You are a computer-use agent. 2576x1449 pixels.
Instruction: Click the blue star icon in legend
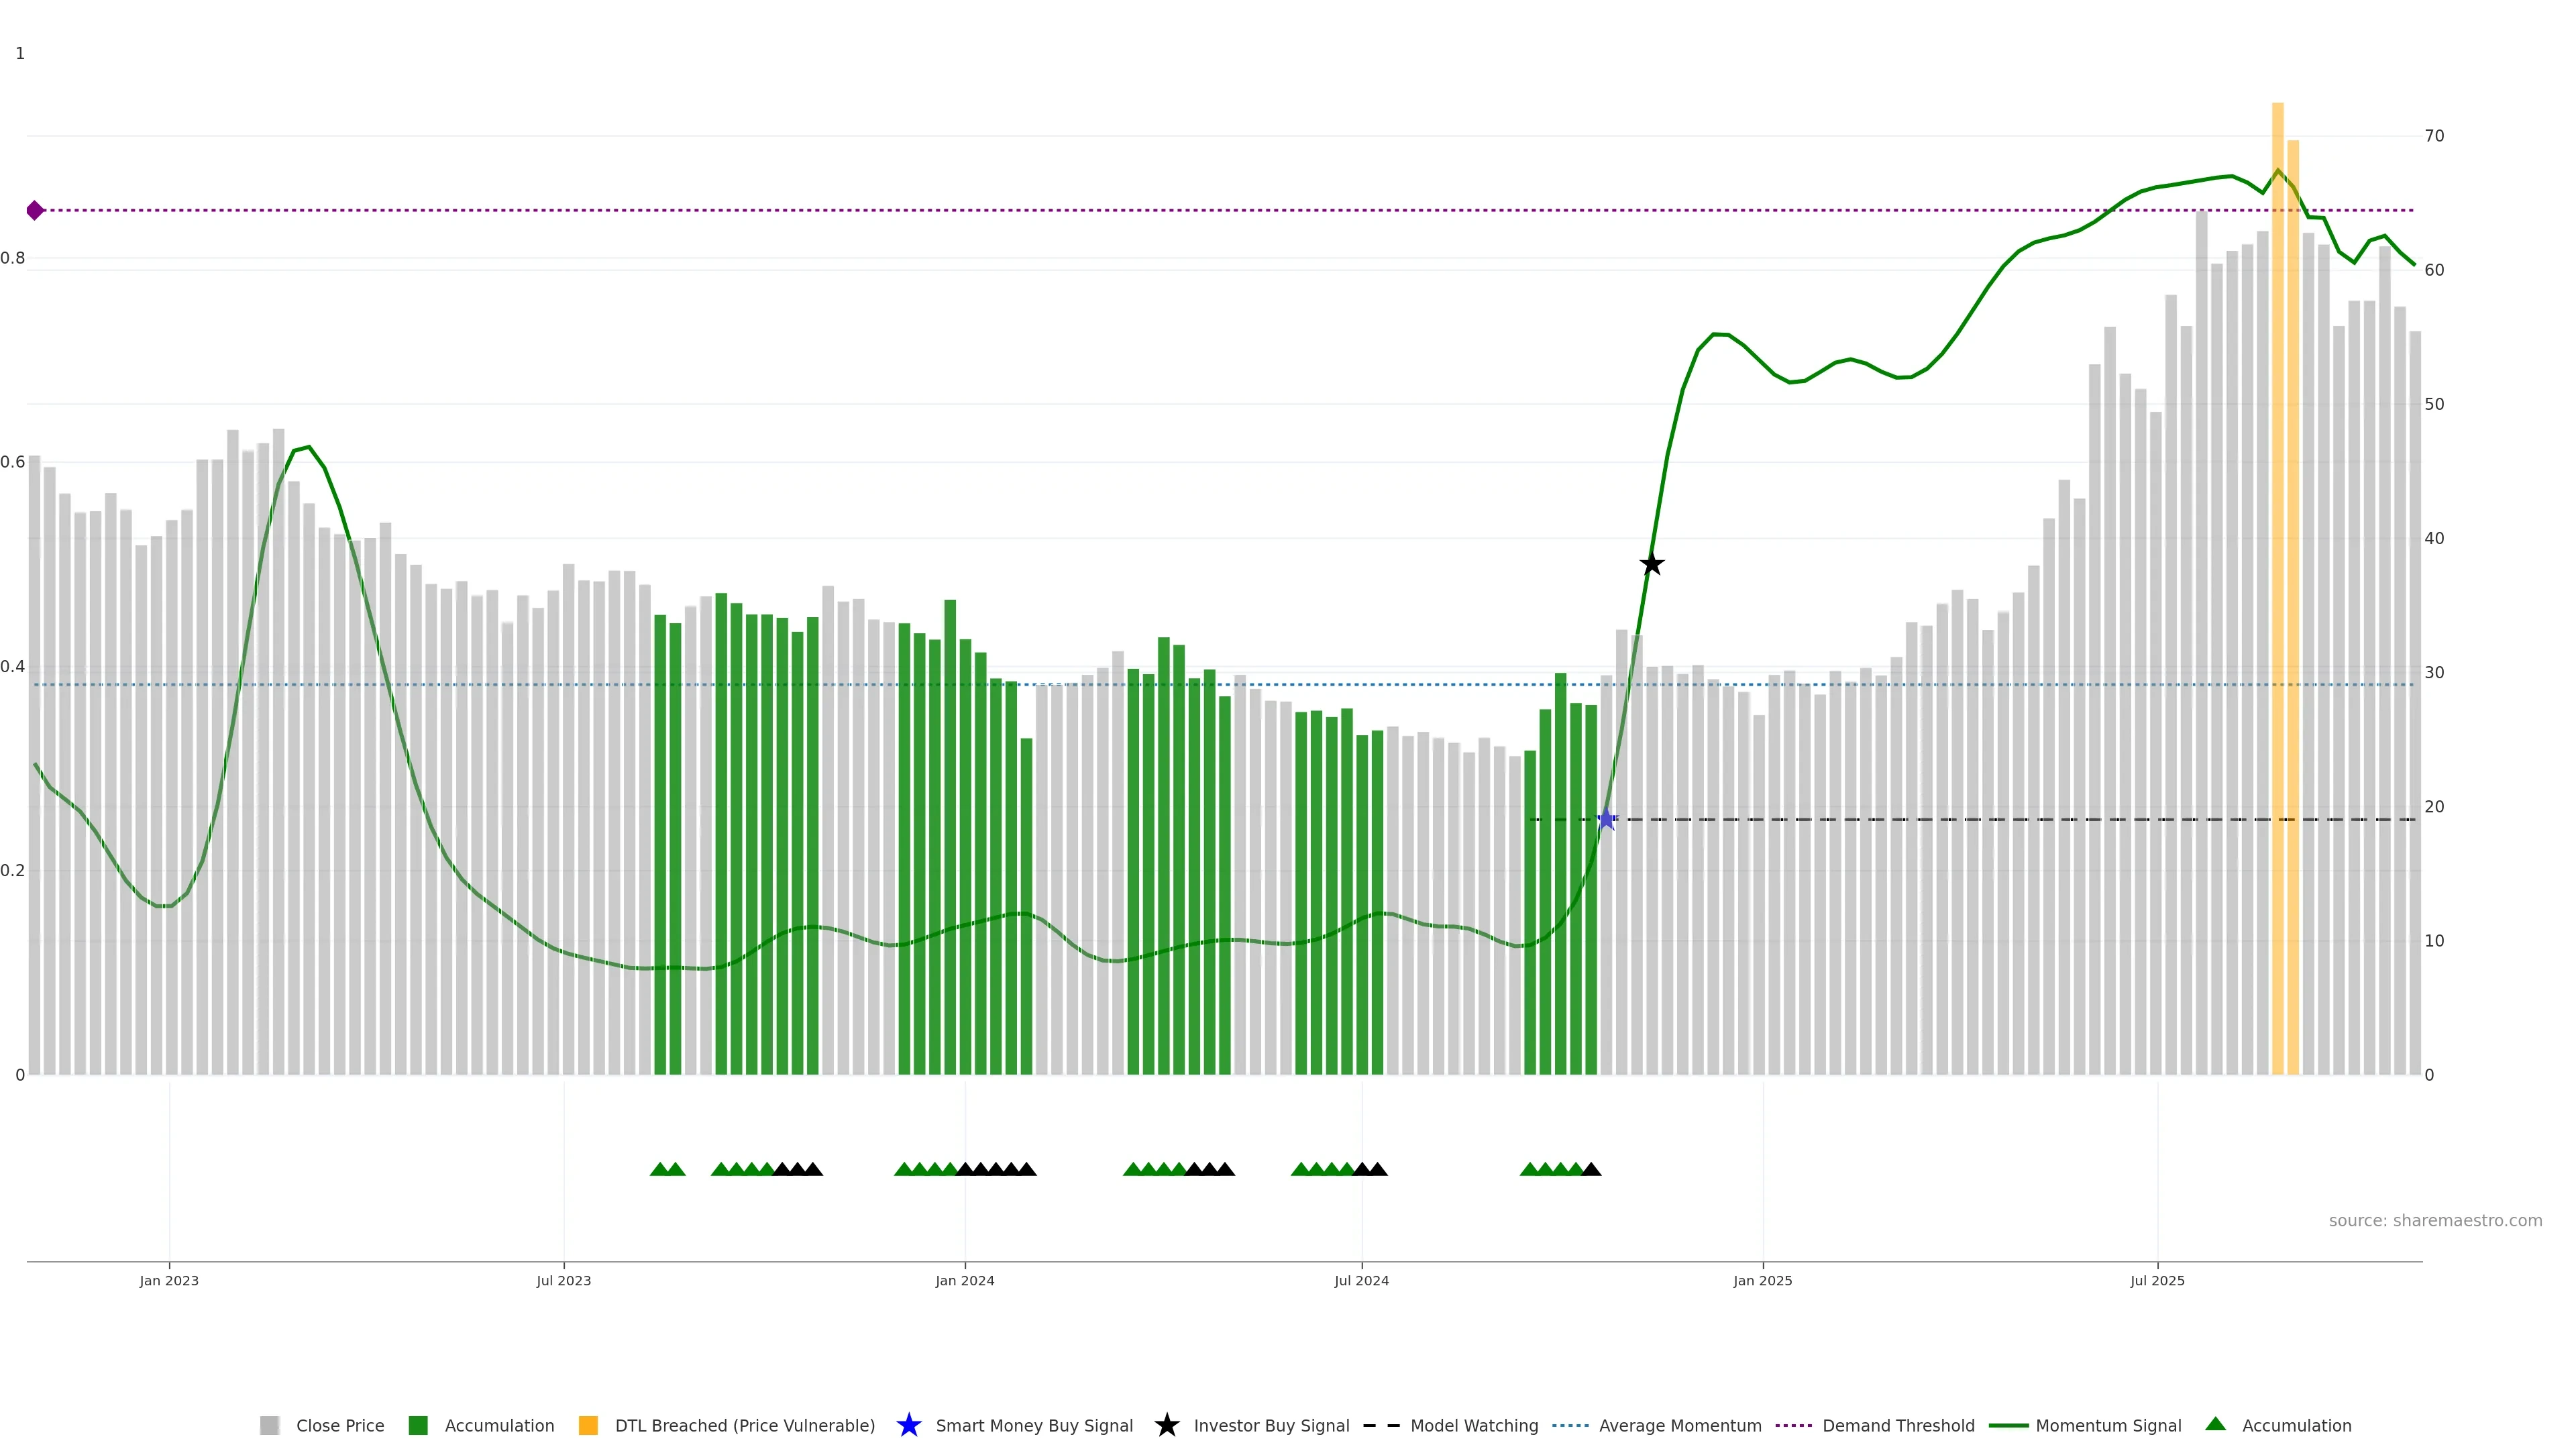(908, 1425)
